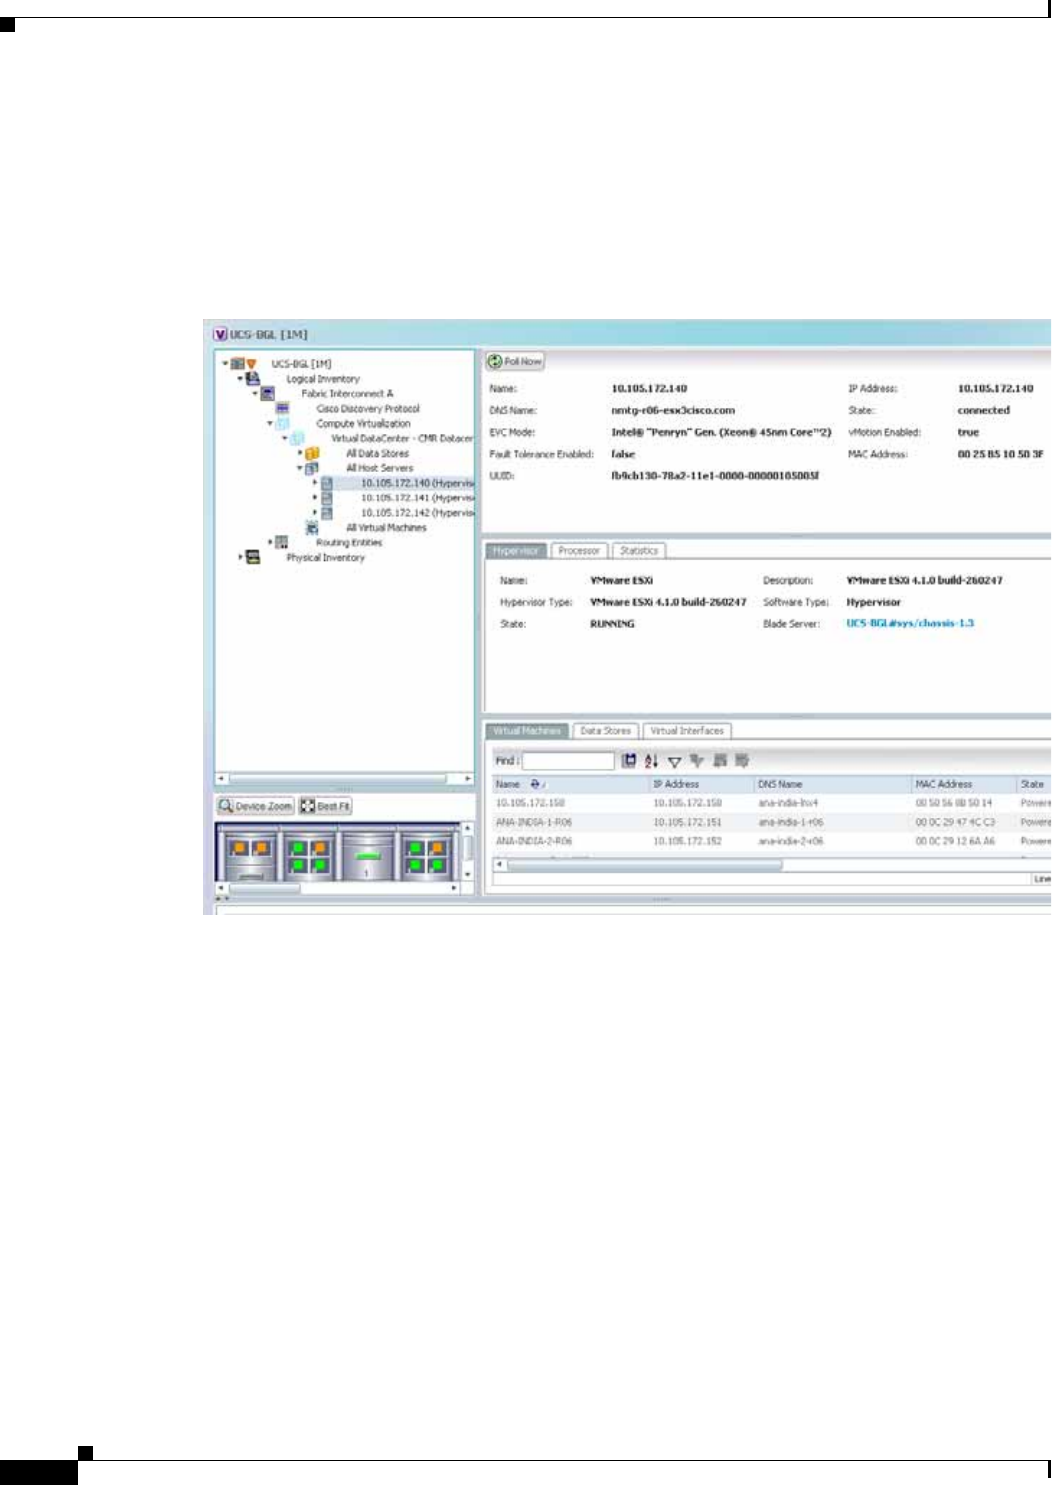The height and width of the screenshot is (1485, 1052).
Task: Click the chassis slot with green bar
Action: 368,857
